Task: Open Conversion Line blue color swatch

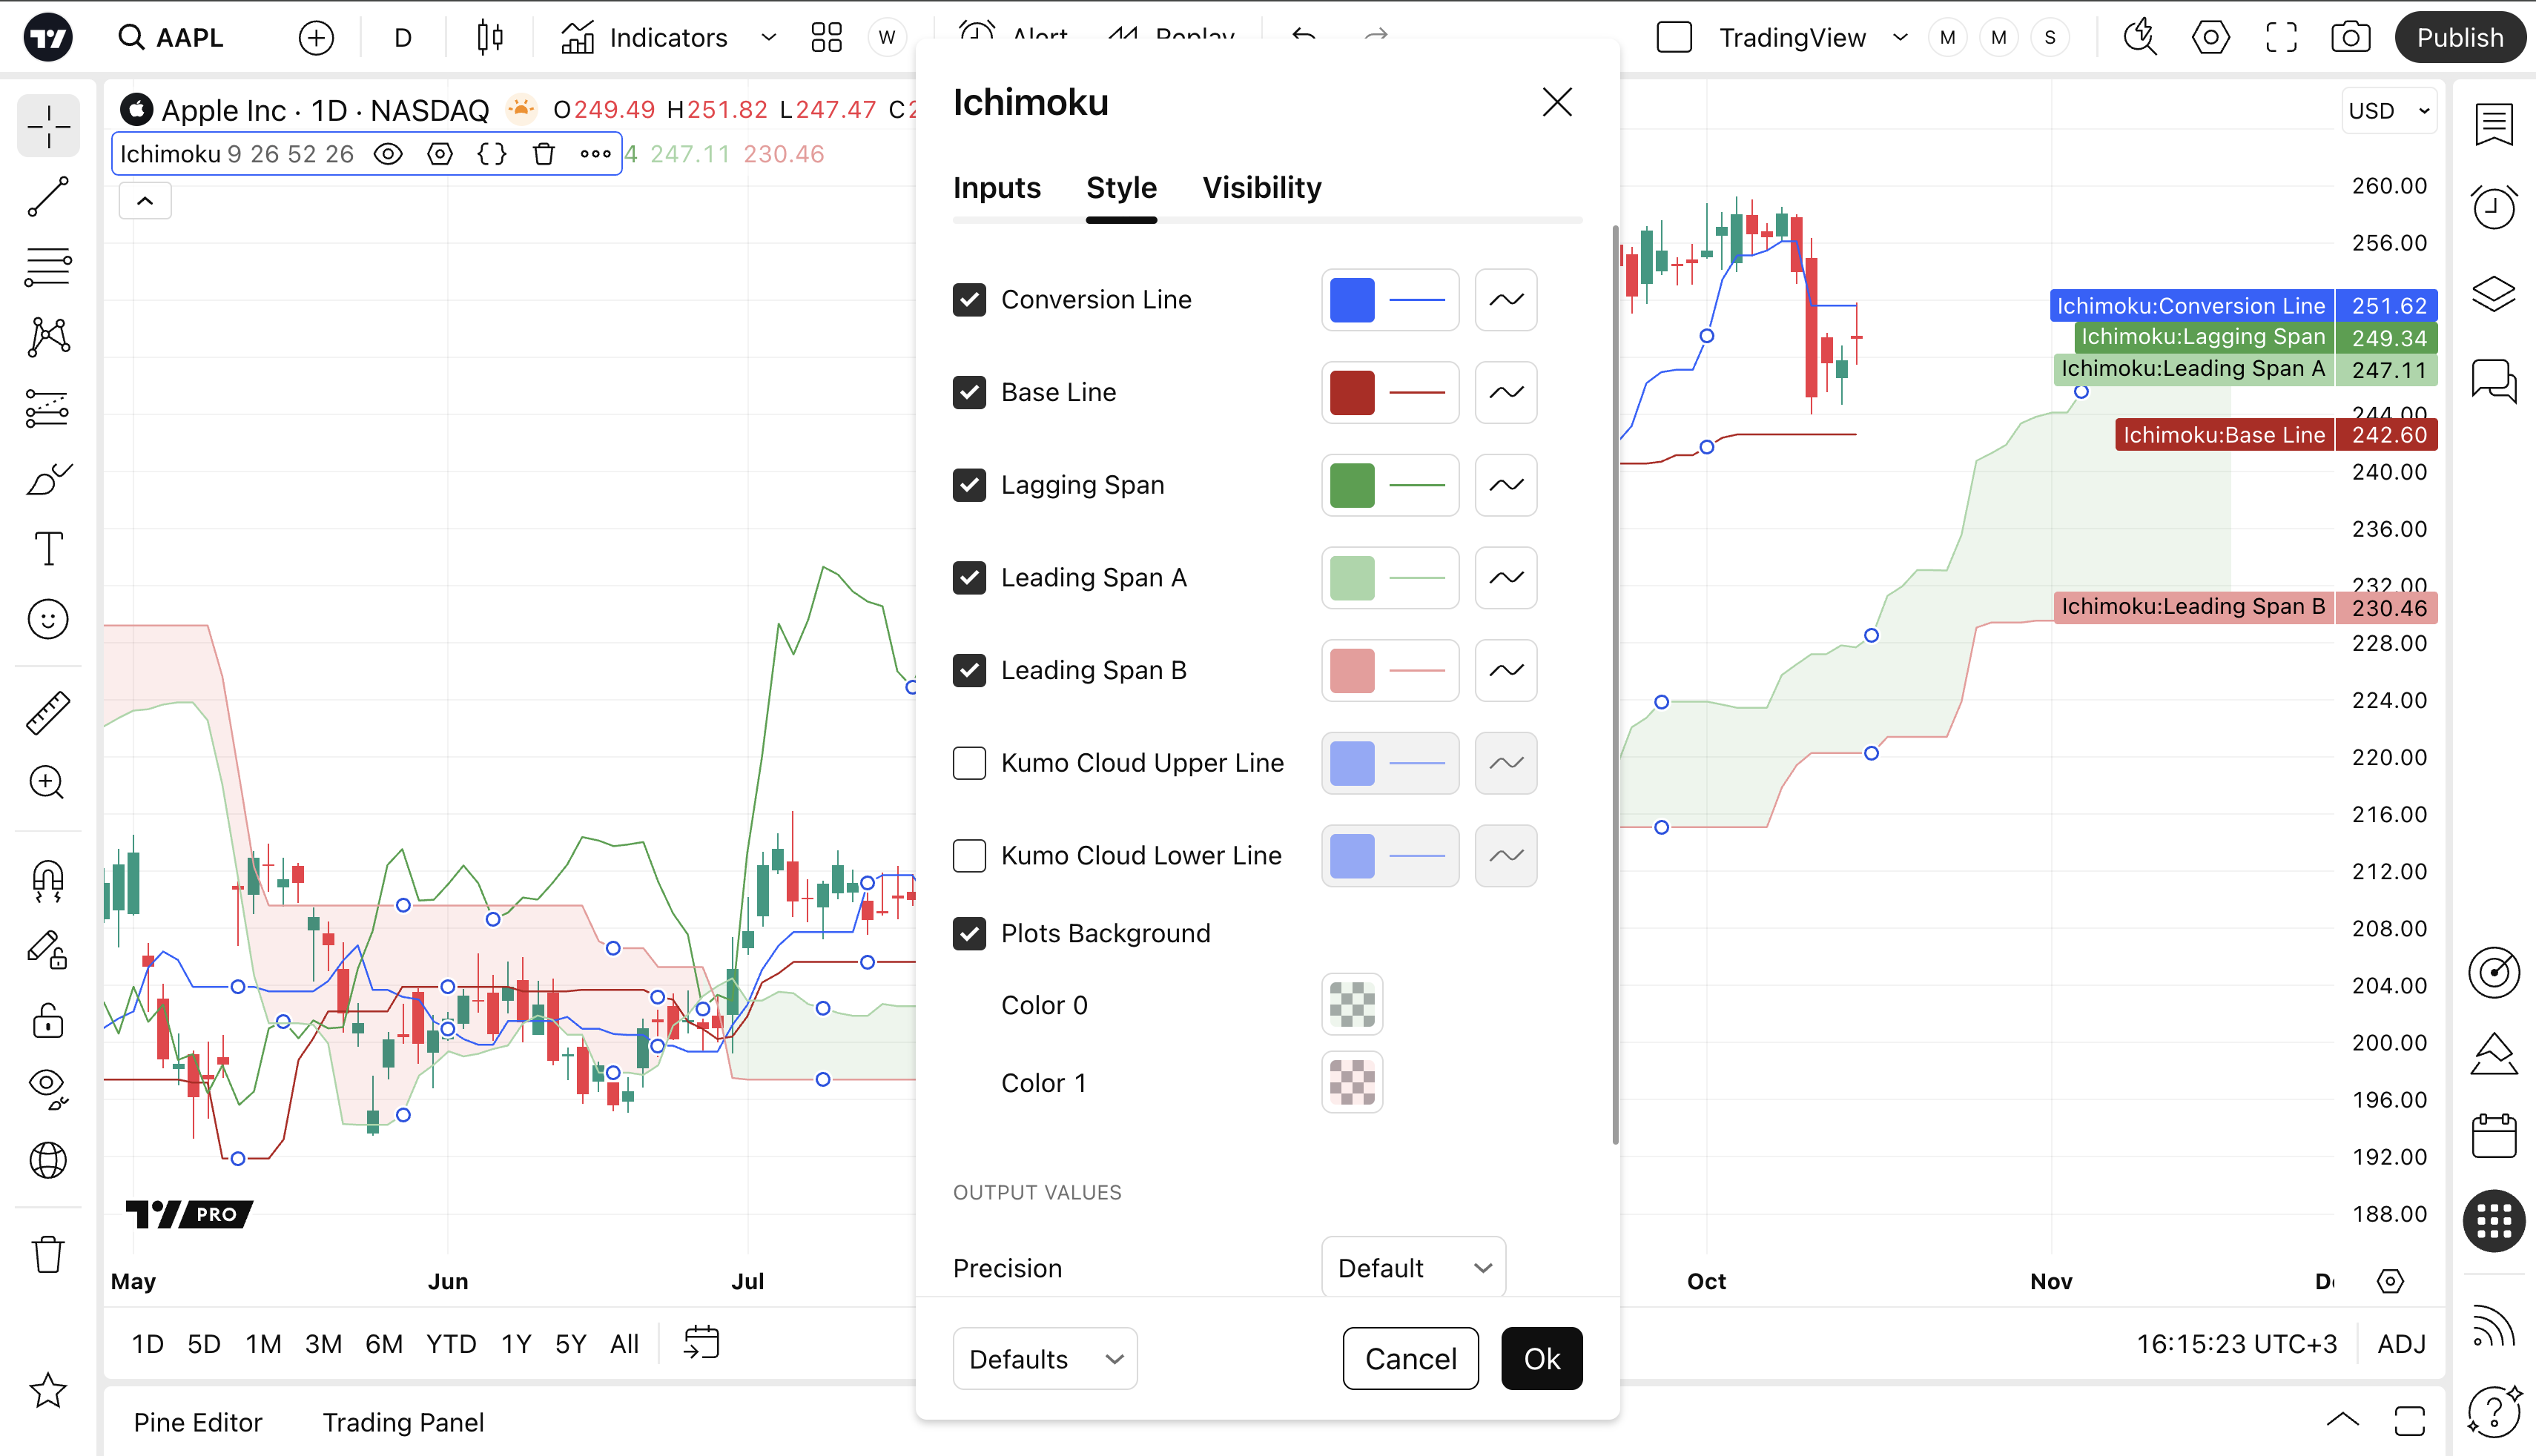Action: 1352,300
